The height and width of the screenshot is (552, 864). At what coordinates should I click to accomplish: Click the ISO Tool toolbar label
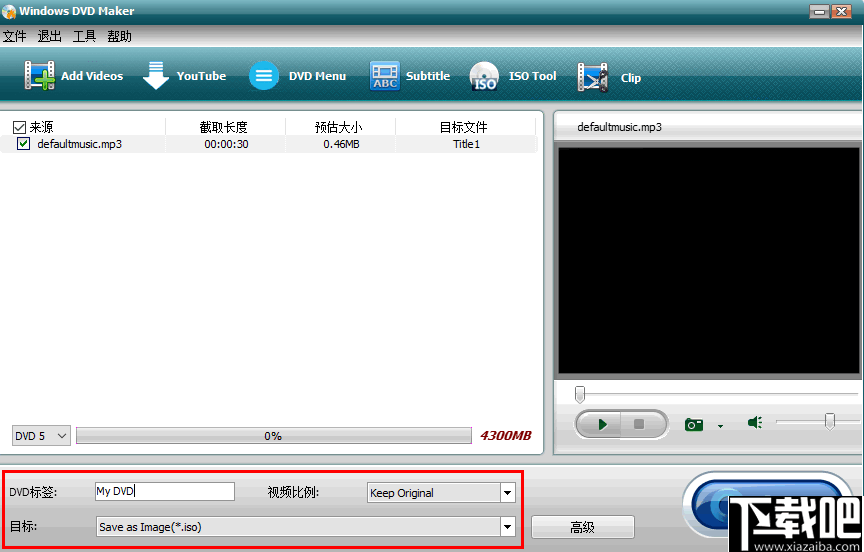tap(532, 76)
